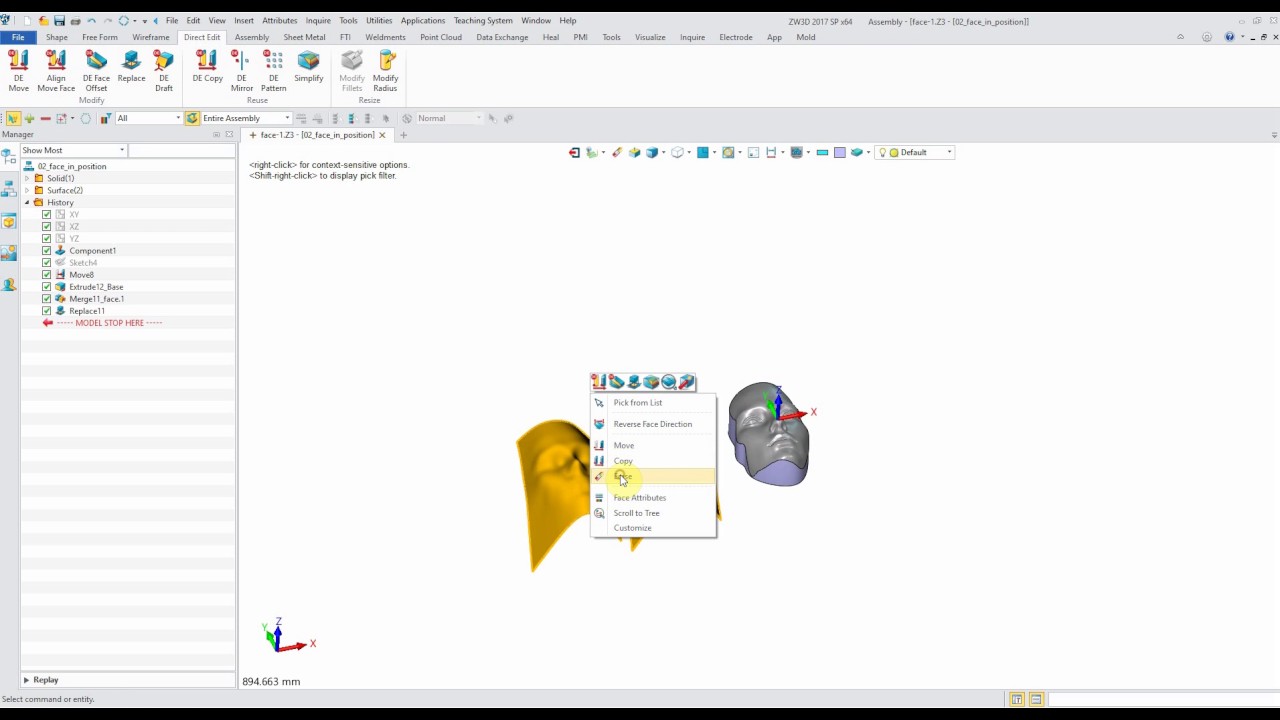Image resolution: width=1280 pixels, height=720 pixels.
Task: Click the light purple square icon
Action: (x=840, y=152)
